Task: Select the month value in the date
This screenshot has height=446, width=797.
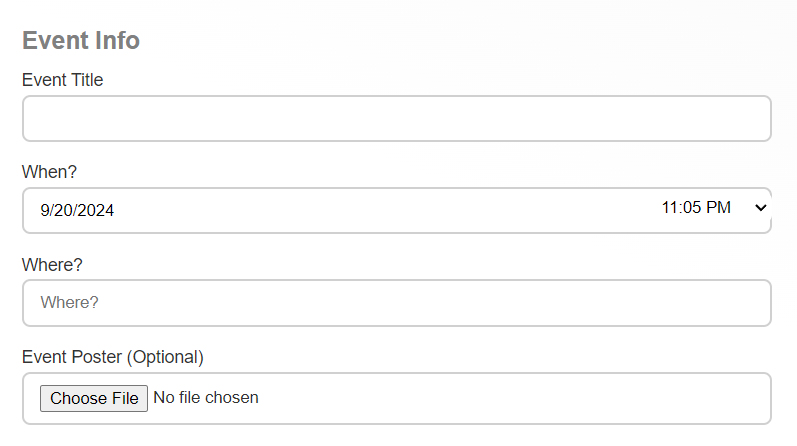Action: coord(45,210)
